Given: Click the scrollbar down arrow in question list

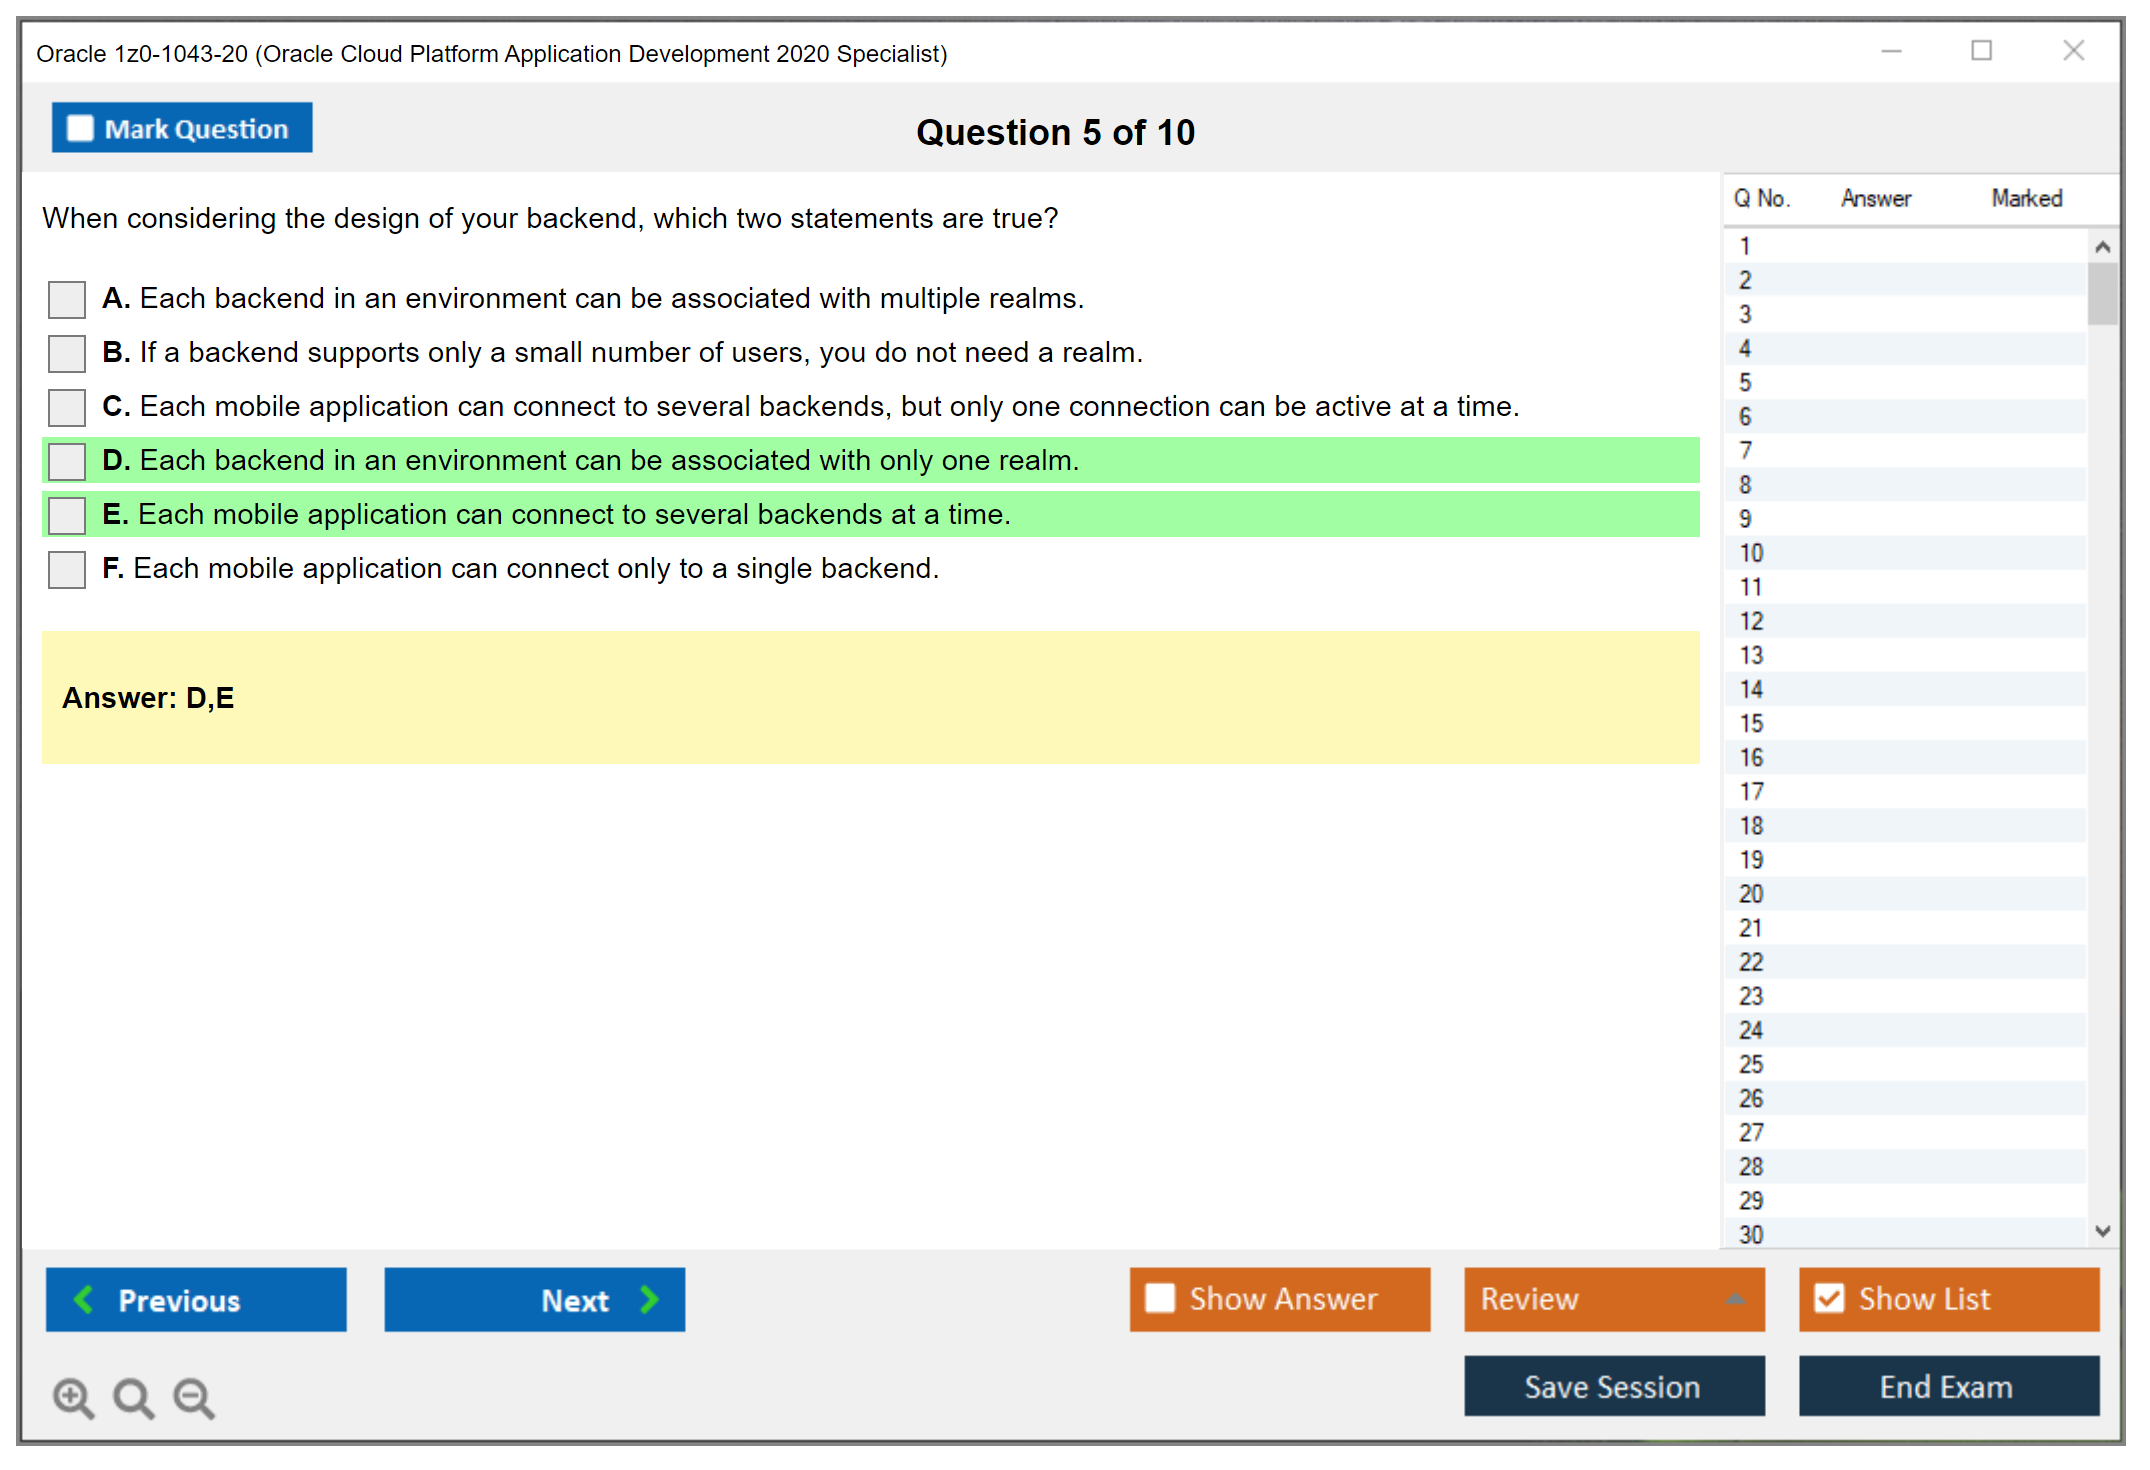Looking at the screenshot, I should (2103, 1232).
